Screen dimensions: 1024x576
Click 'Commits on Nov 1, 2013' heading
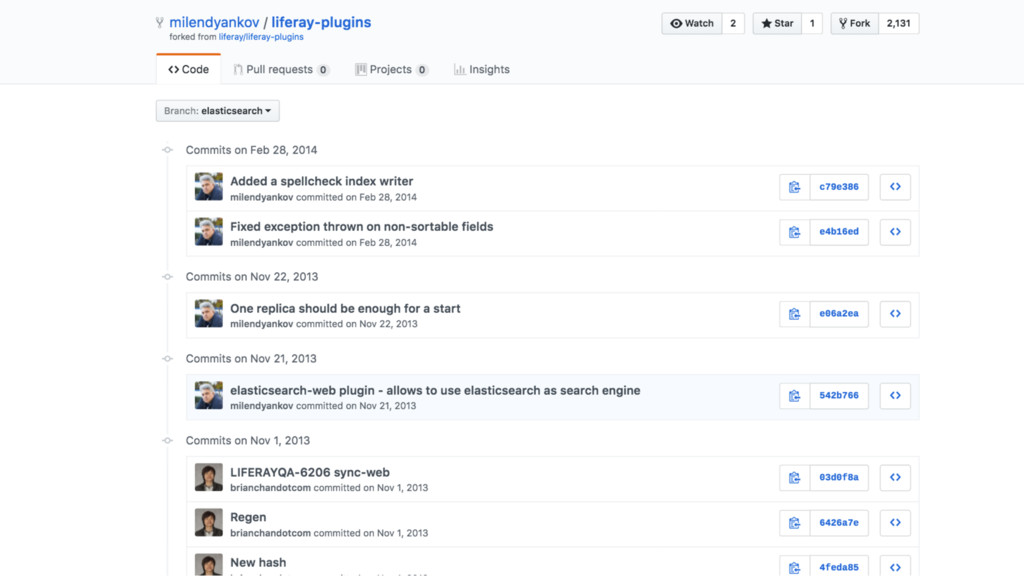248,441
